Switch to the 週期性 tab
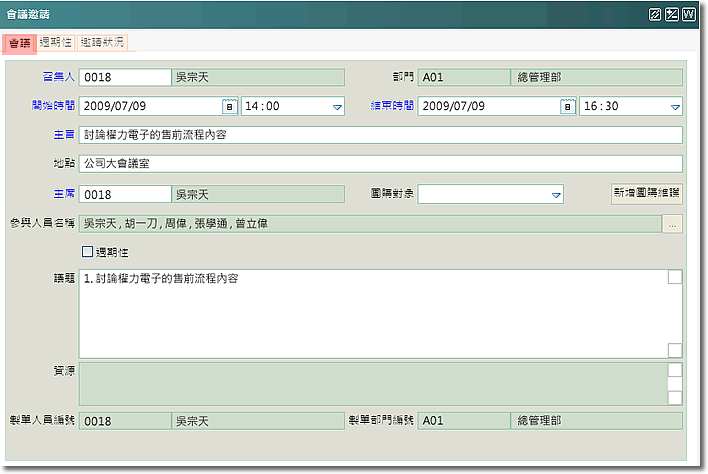This screenshot has height=474, width=708. (56, 43)
